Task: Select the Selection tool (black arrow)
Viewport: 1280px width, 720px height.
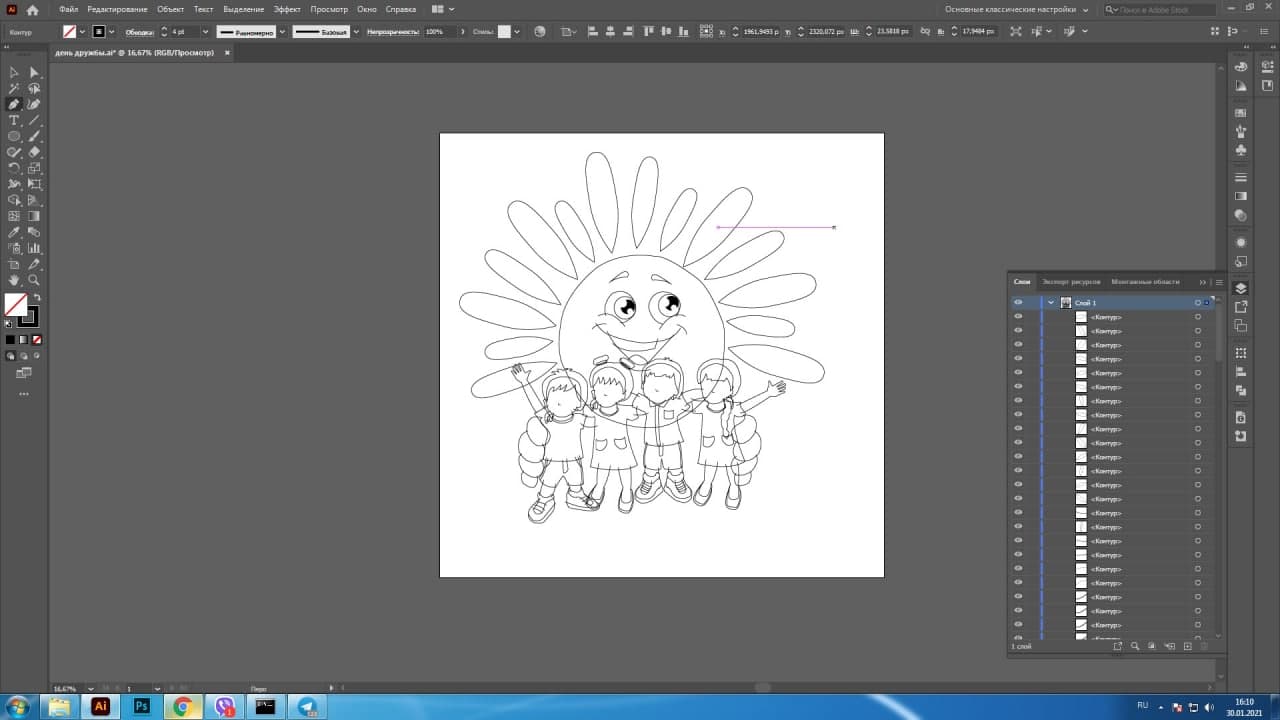Action: pyautogui.click(x=14, y=72)
